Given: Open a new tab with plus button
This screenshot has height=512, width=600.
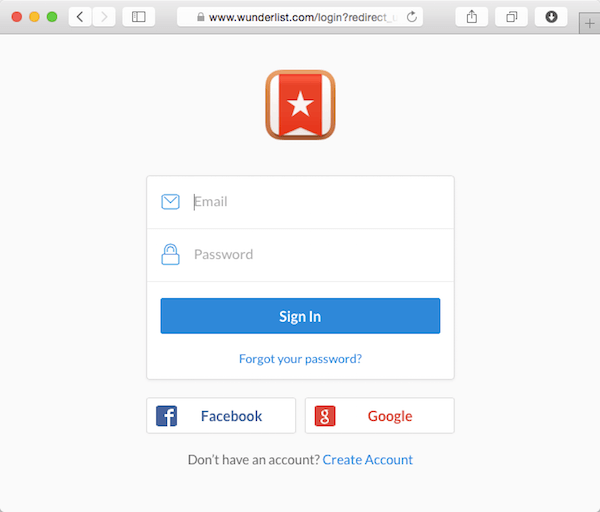Looking at the screenshot, I should [x=589, y=24].
